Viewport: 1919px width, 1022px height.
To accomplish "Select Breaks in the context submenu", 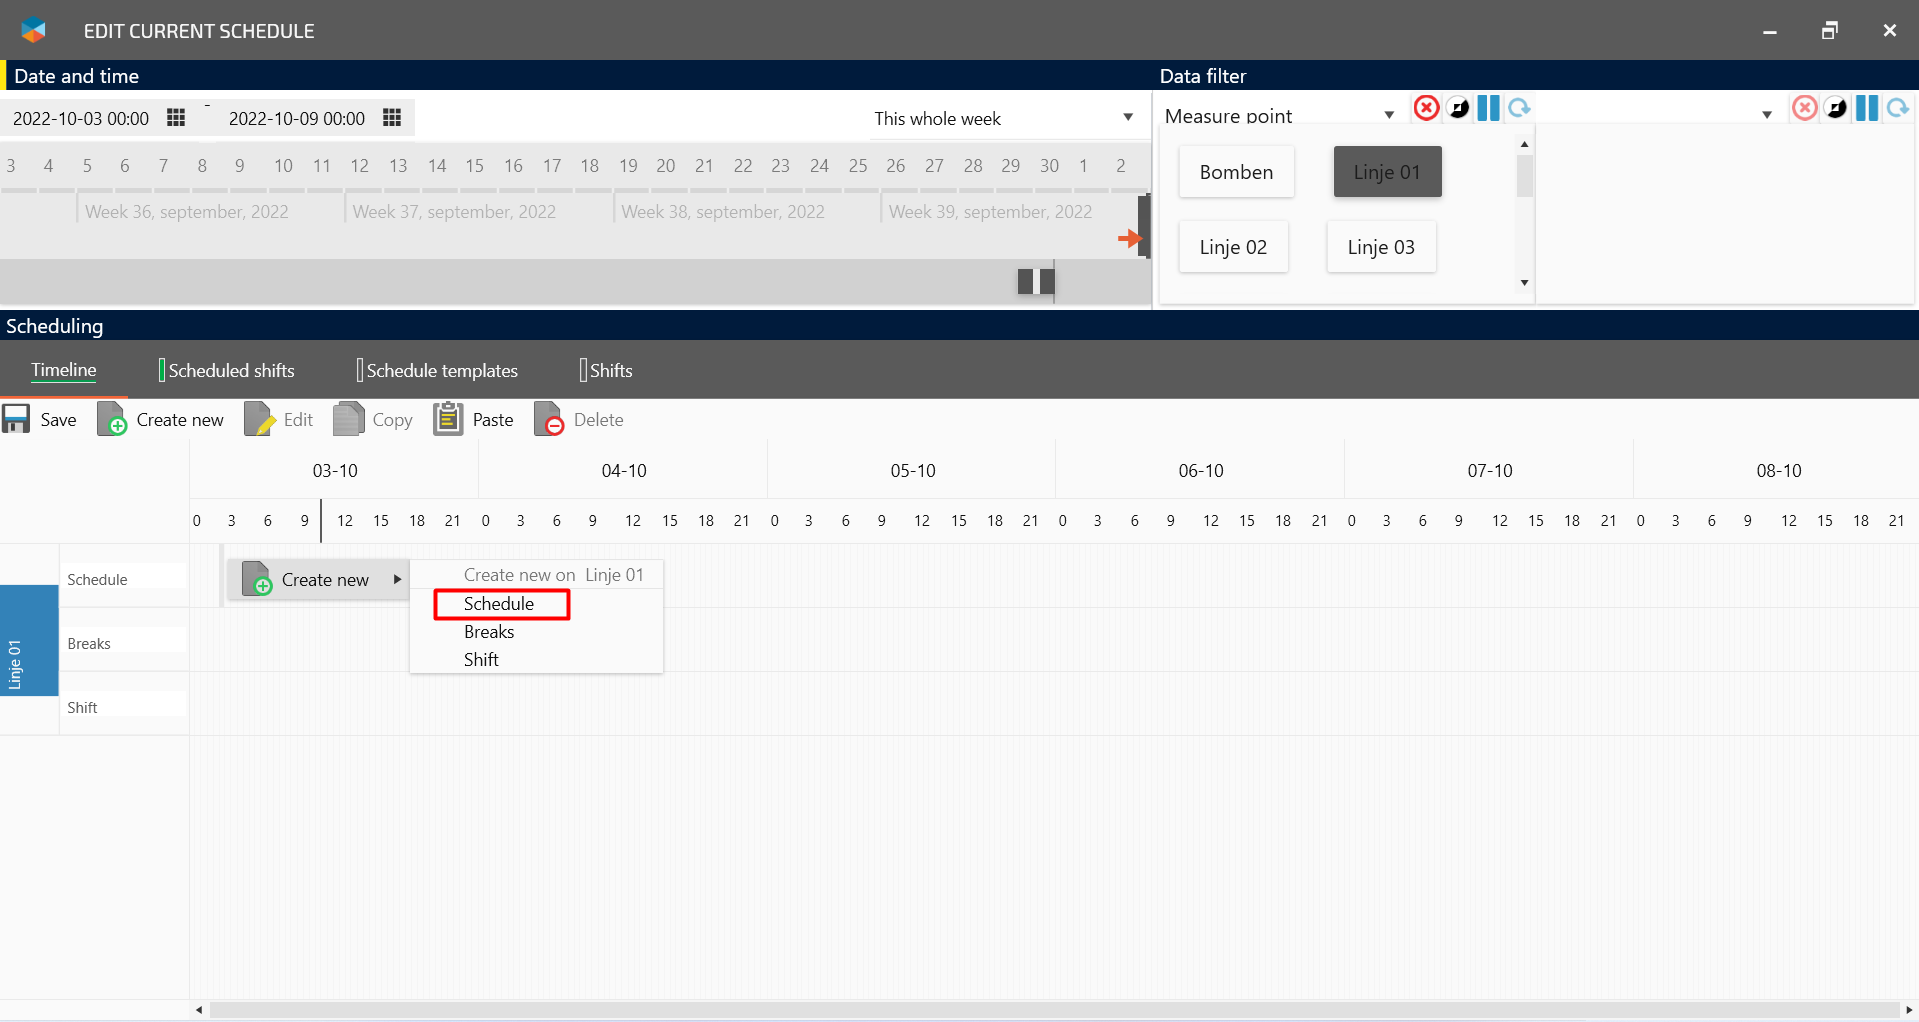I will pyautogui.click(x=489, y=632).
